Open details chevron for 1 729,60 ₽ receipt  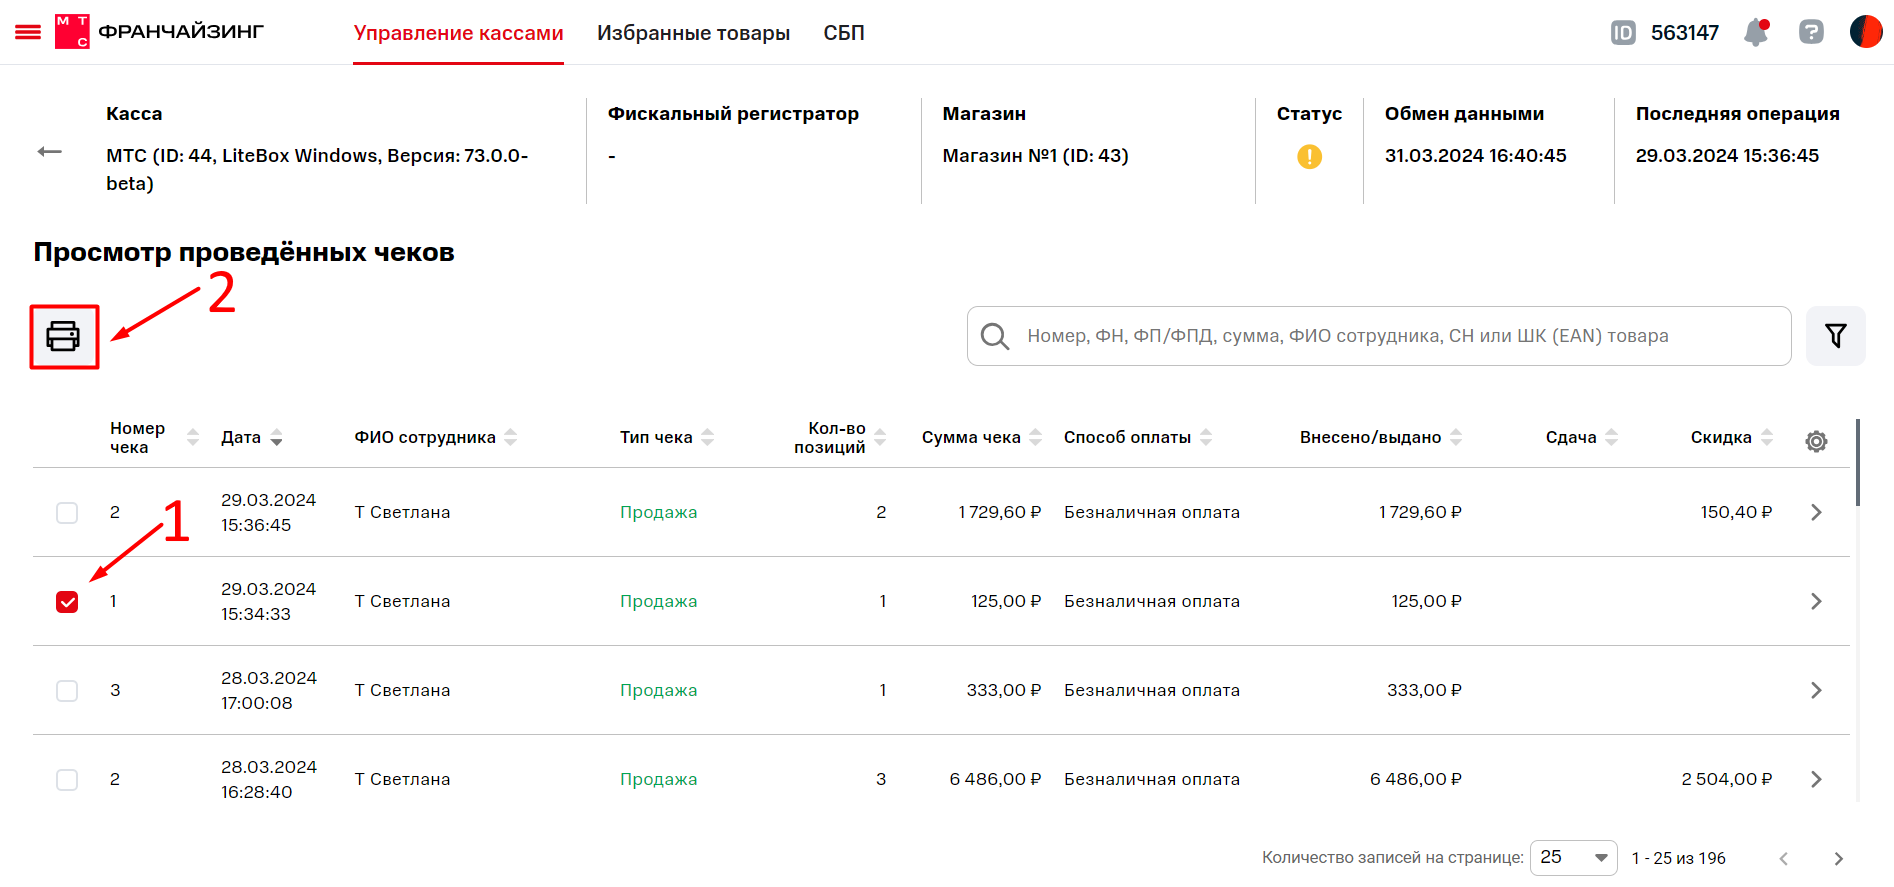[1816, 512]
